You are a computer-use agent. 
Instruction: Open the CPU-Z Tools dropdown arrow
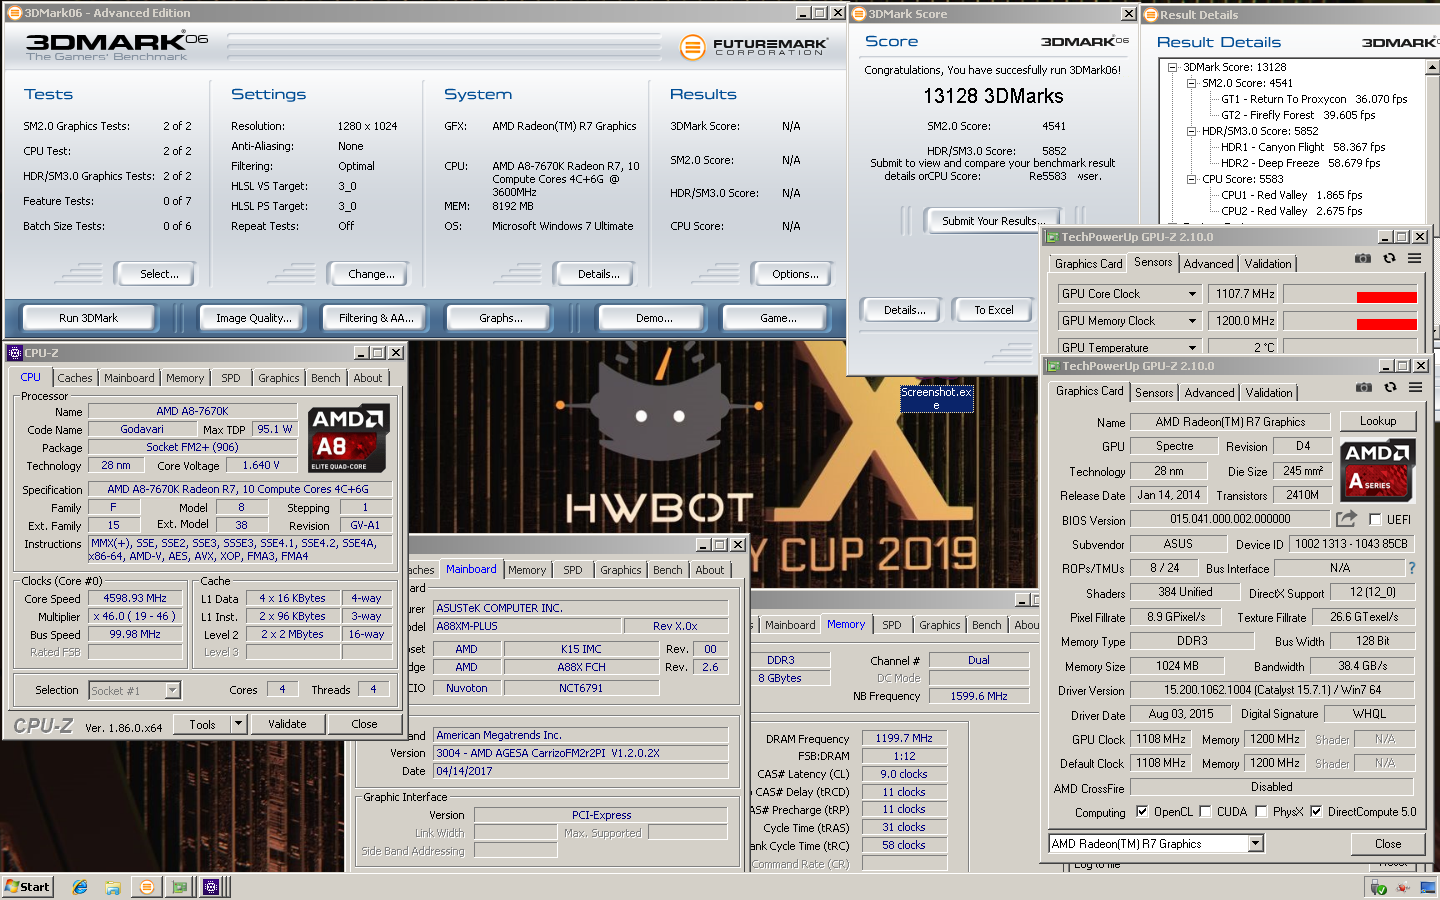pyautogui.click(x=238, y=724)
